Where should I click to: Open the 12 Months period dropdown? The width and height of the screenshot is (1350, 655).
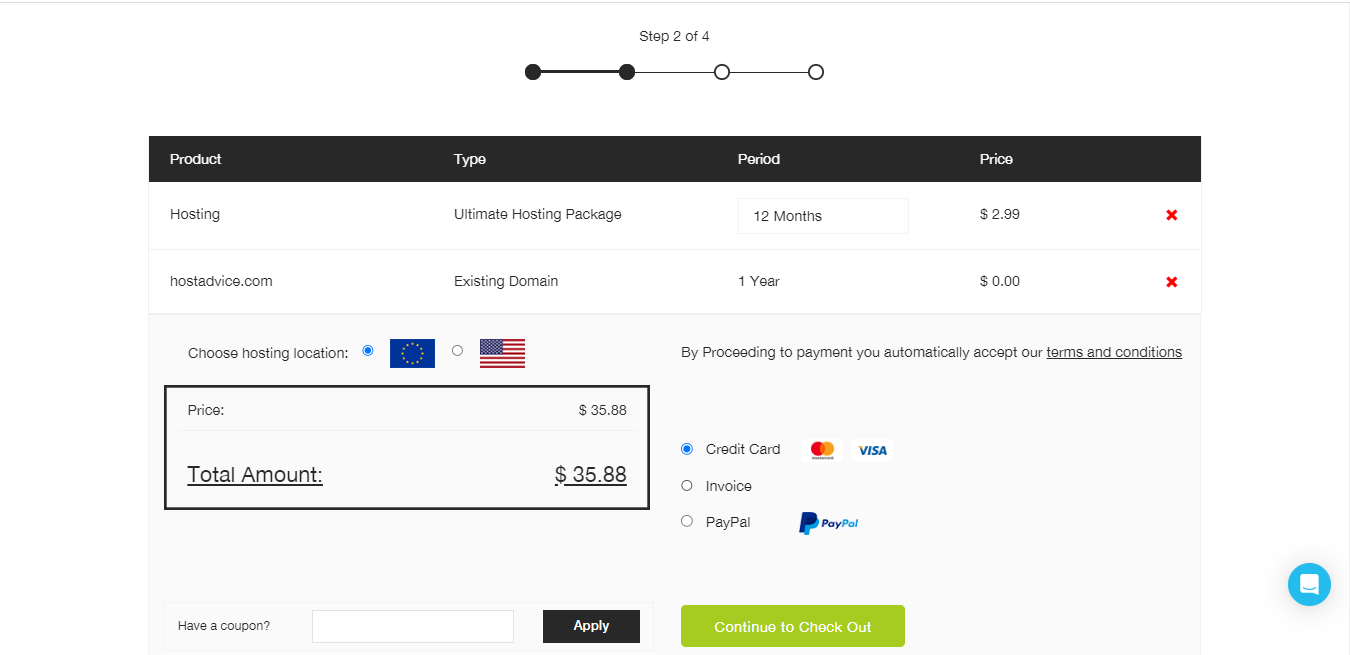[823, 216]
